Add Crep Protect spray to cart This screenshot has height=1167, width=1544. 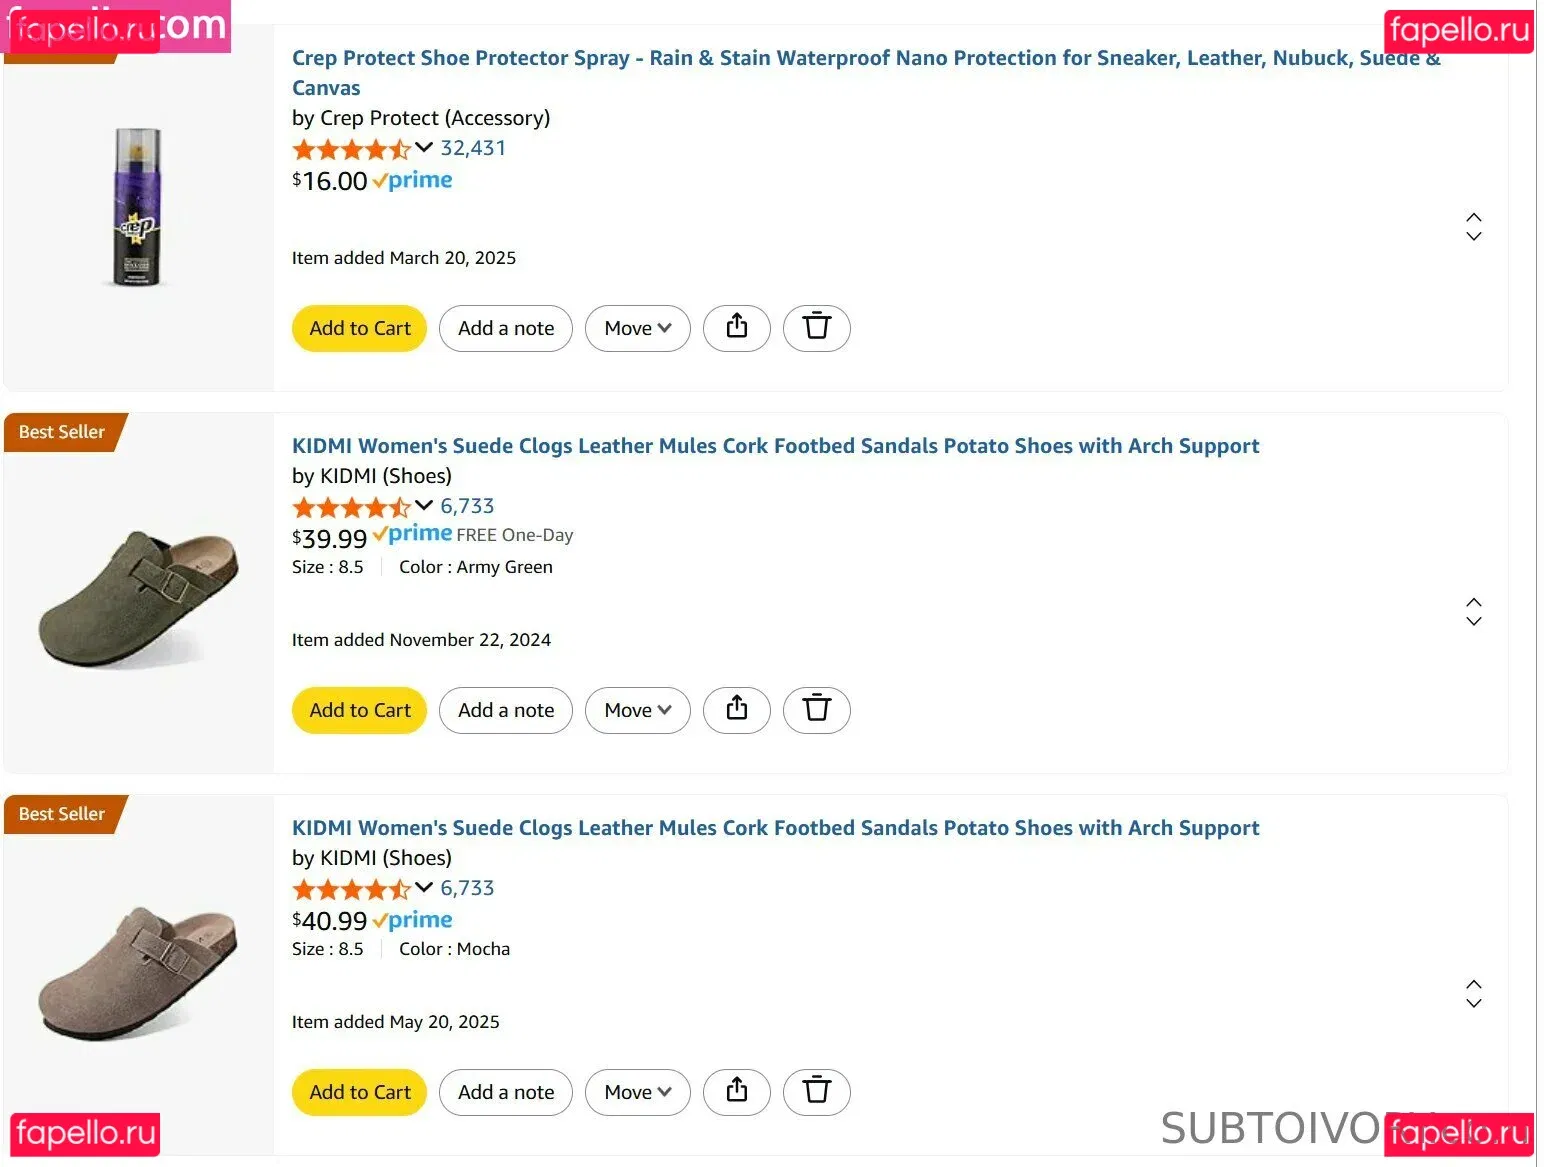click(359, 328)
